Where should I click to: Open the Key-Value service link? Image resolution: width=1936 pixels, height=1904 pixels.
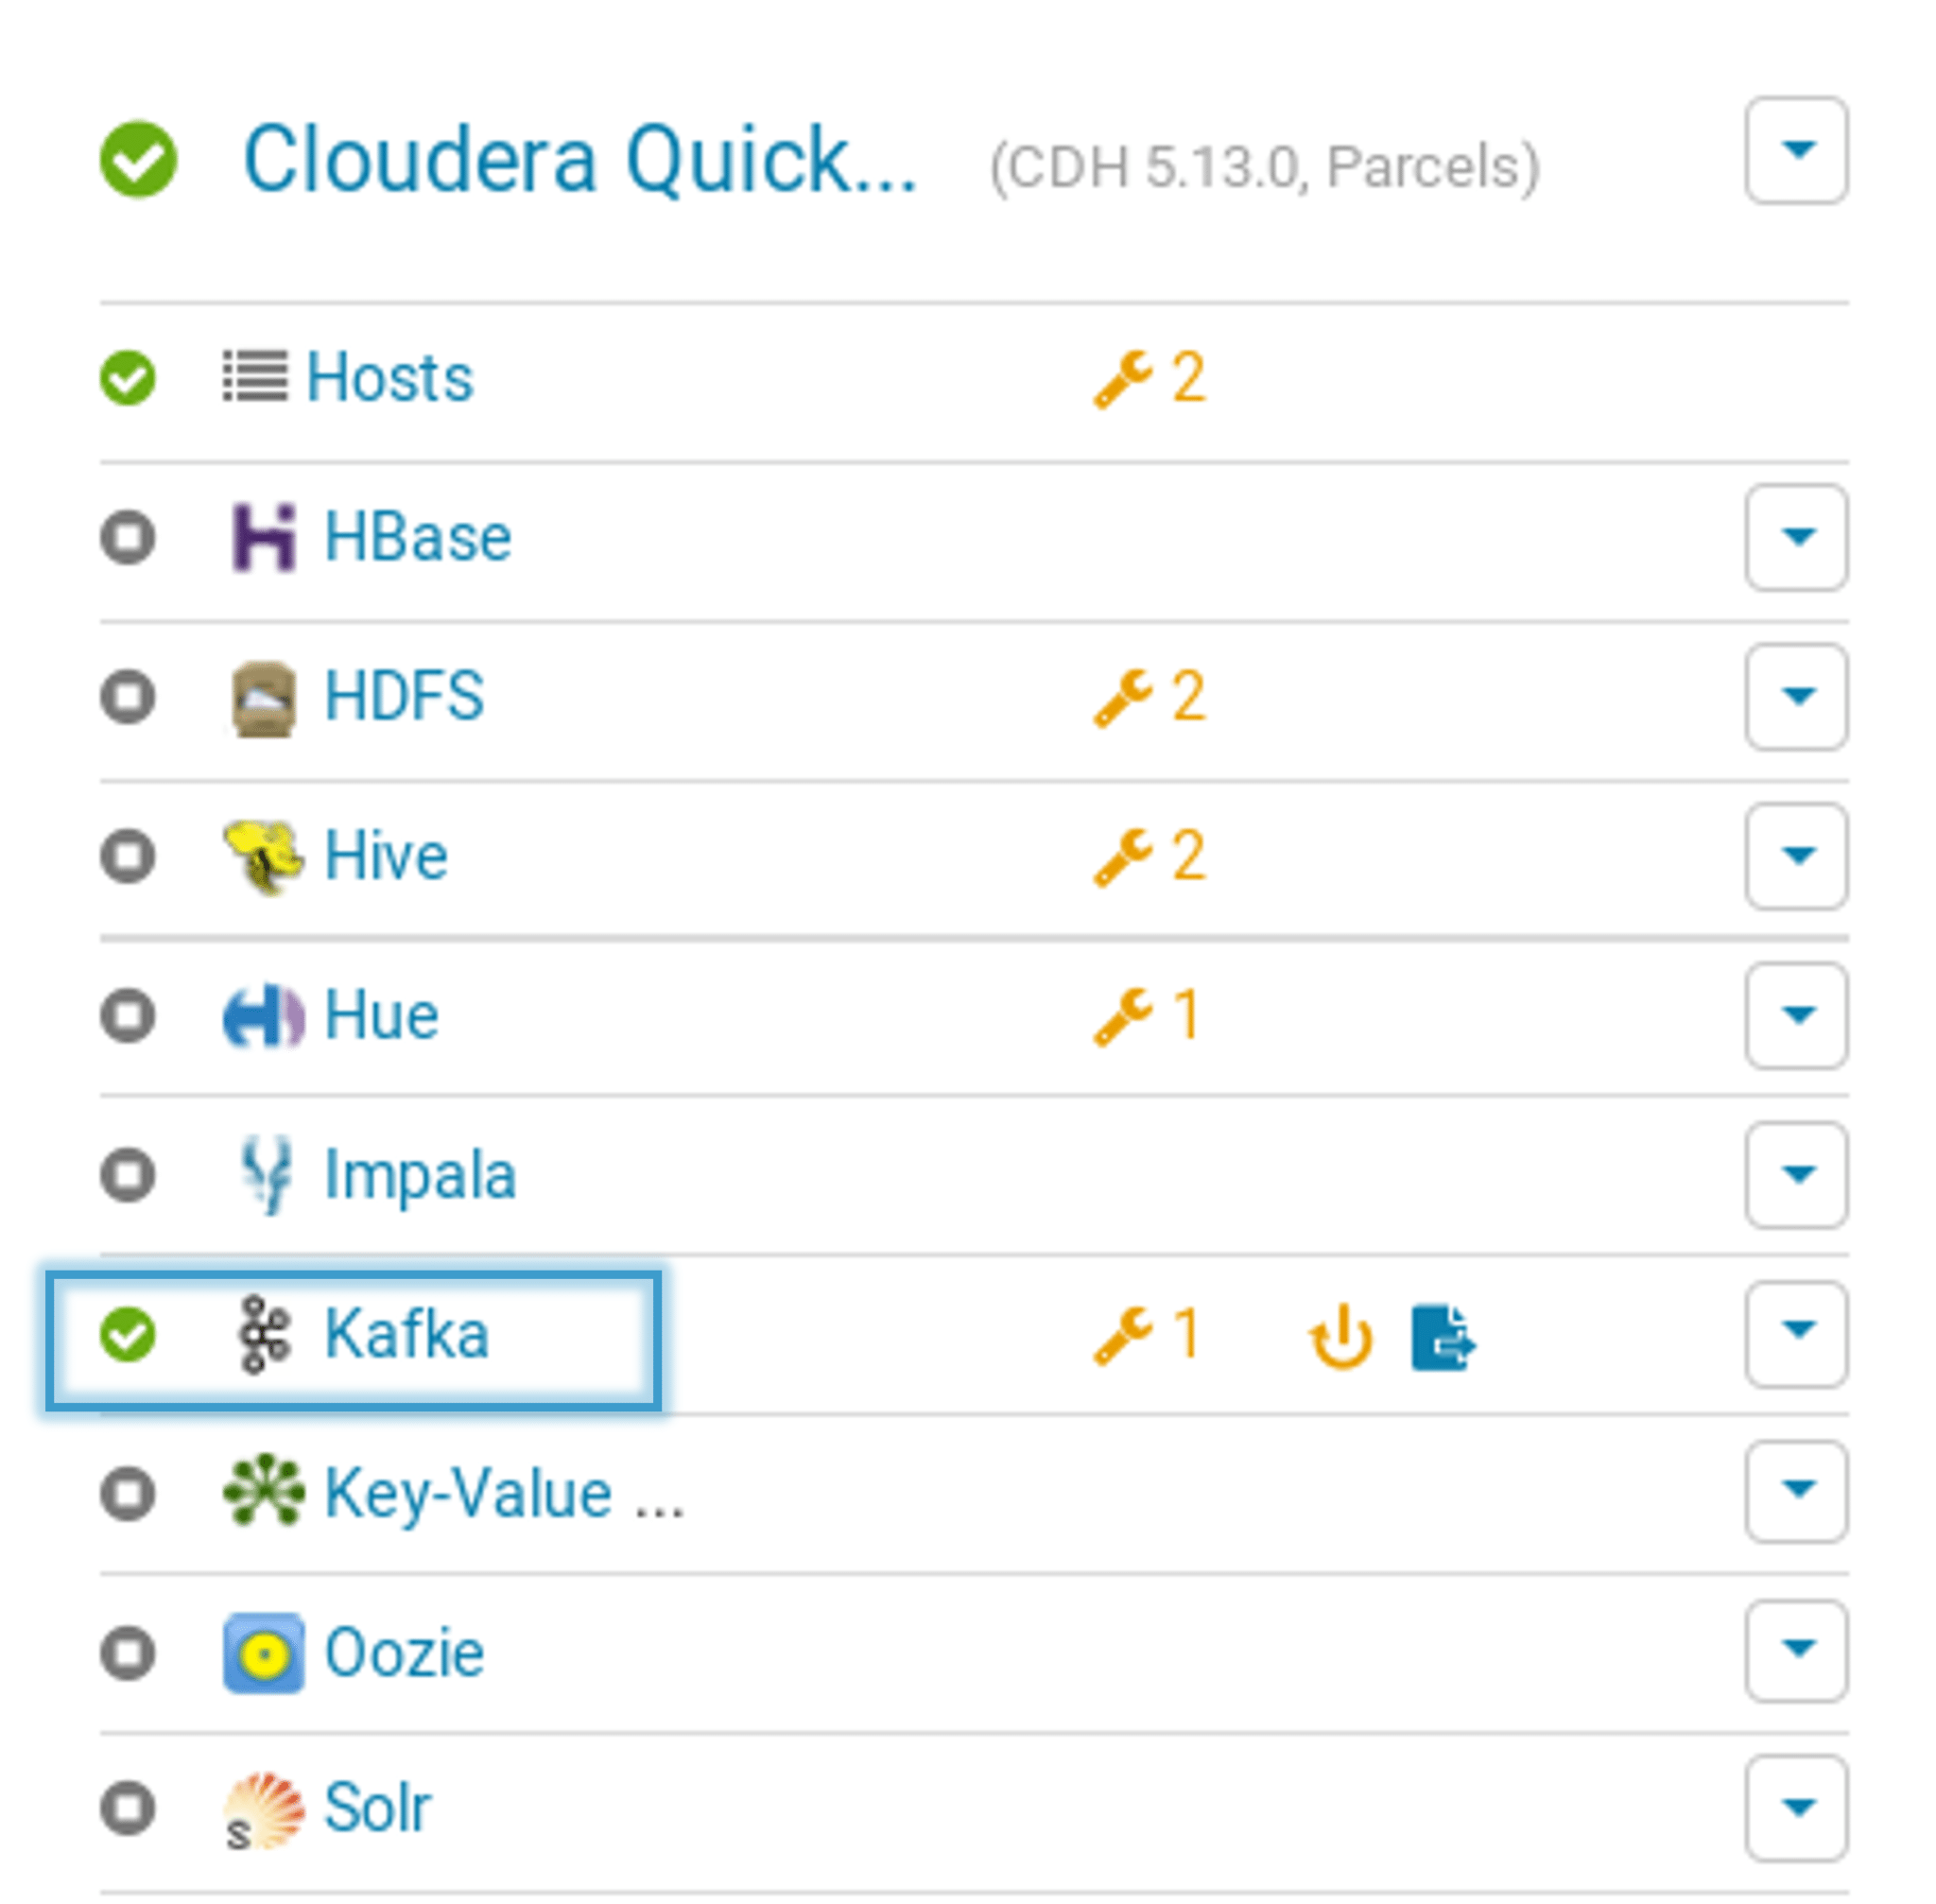(503, 1493)
